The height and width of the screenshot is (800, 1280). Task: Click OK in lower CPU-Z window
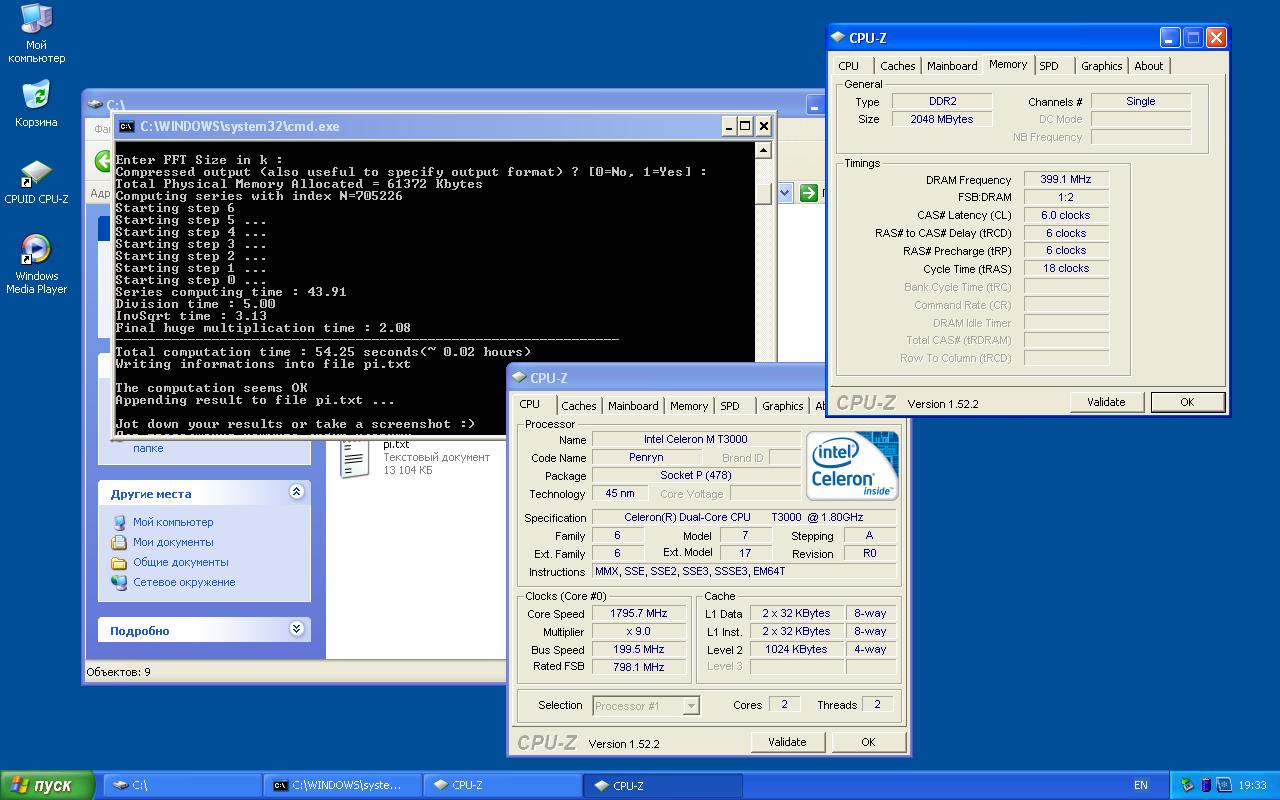[x=868, y=742]
